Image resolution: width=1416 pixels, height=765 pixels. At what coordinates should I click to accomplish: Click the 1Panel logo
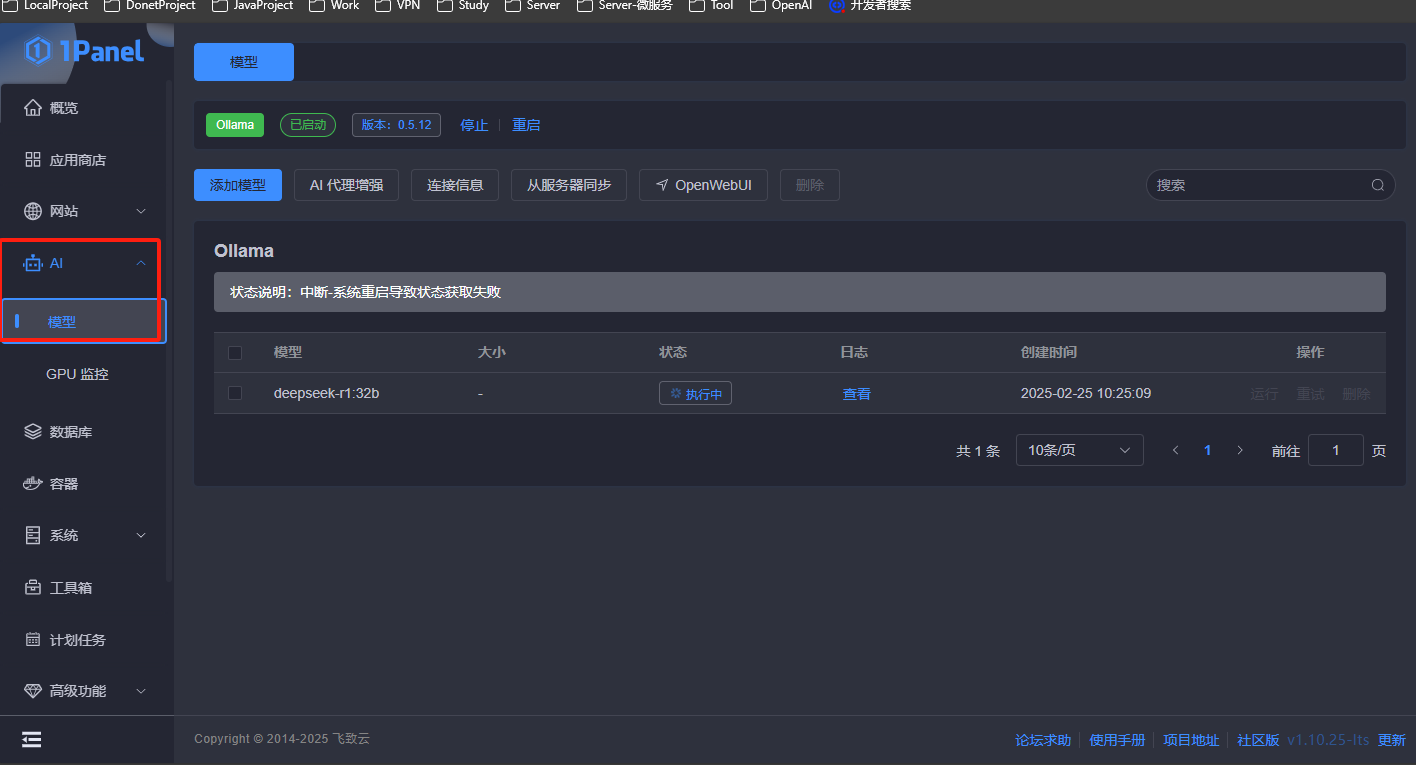click(x=85, y=50)
